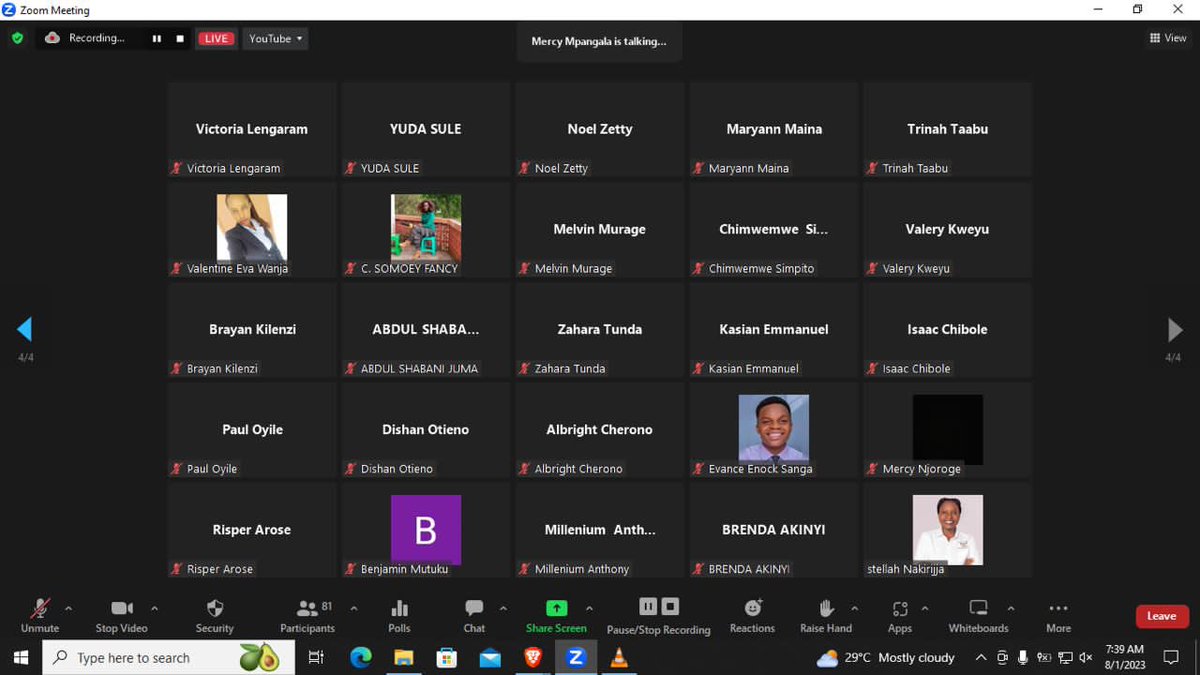Open the Participants panel
This screenshot has height=675, width=1200.
pos(308,615)
